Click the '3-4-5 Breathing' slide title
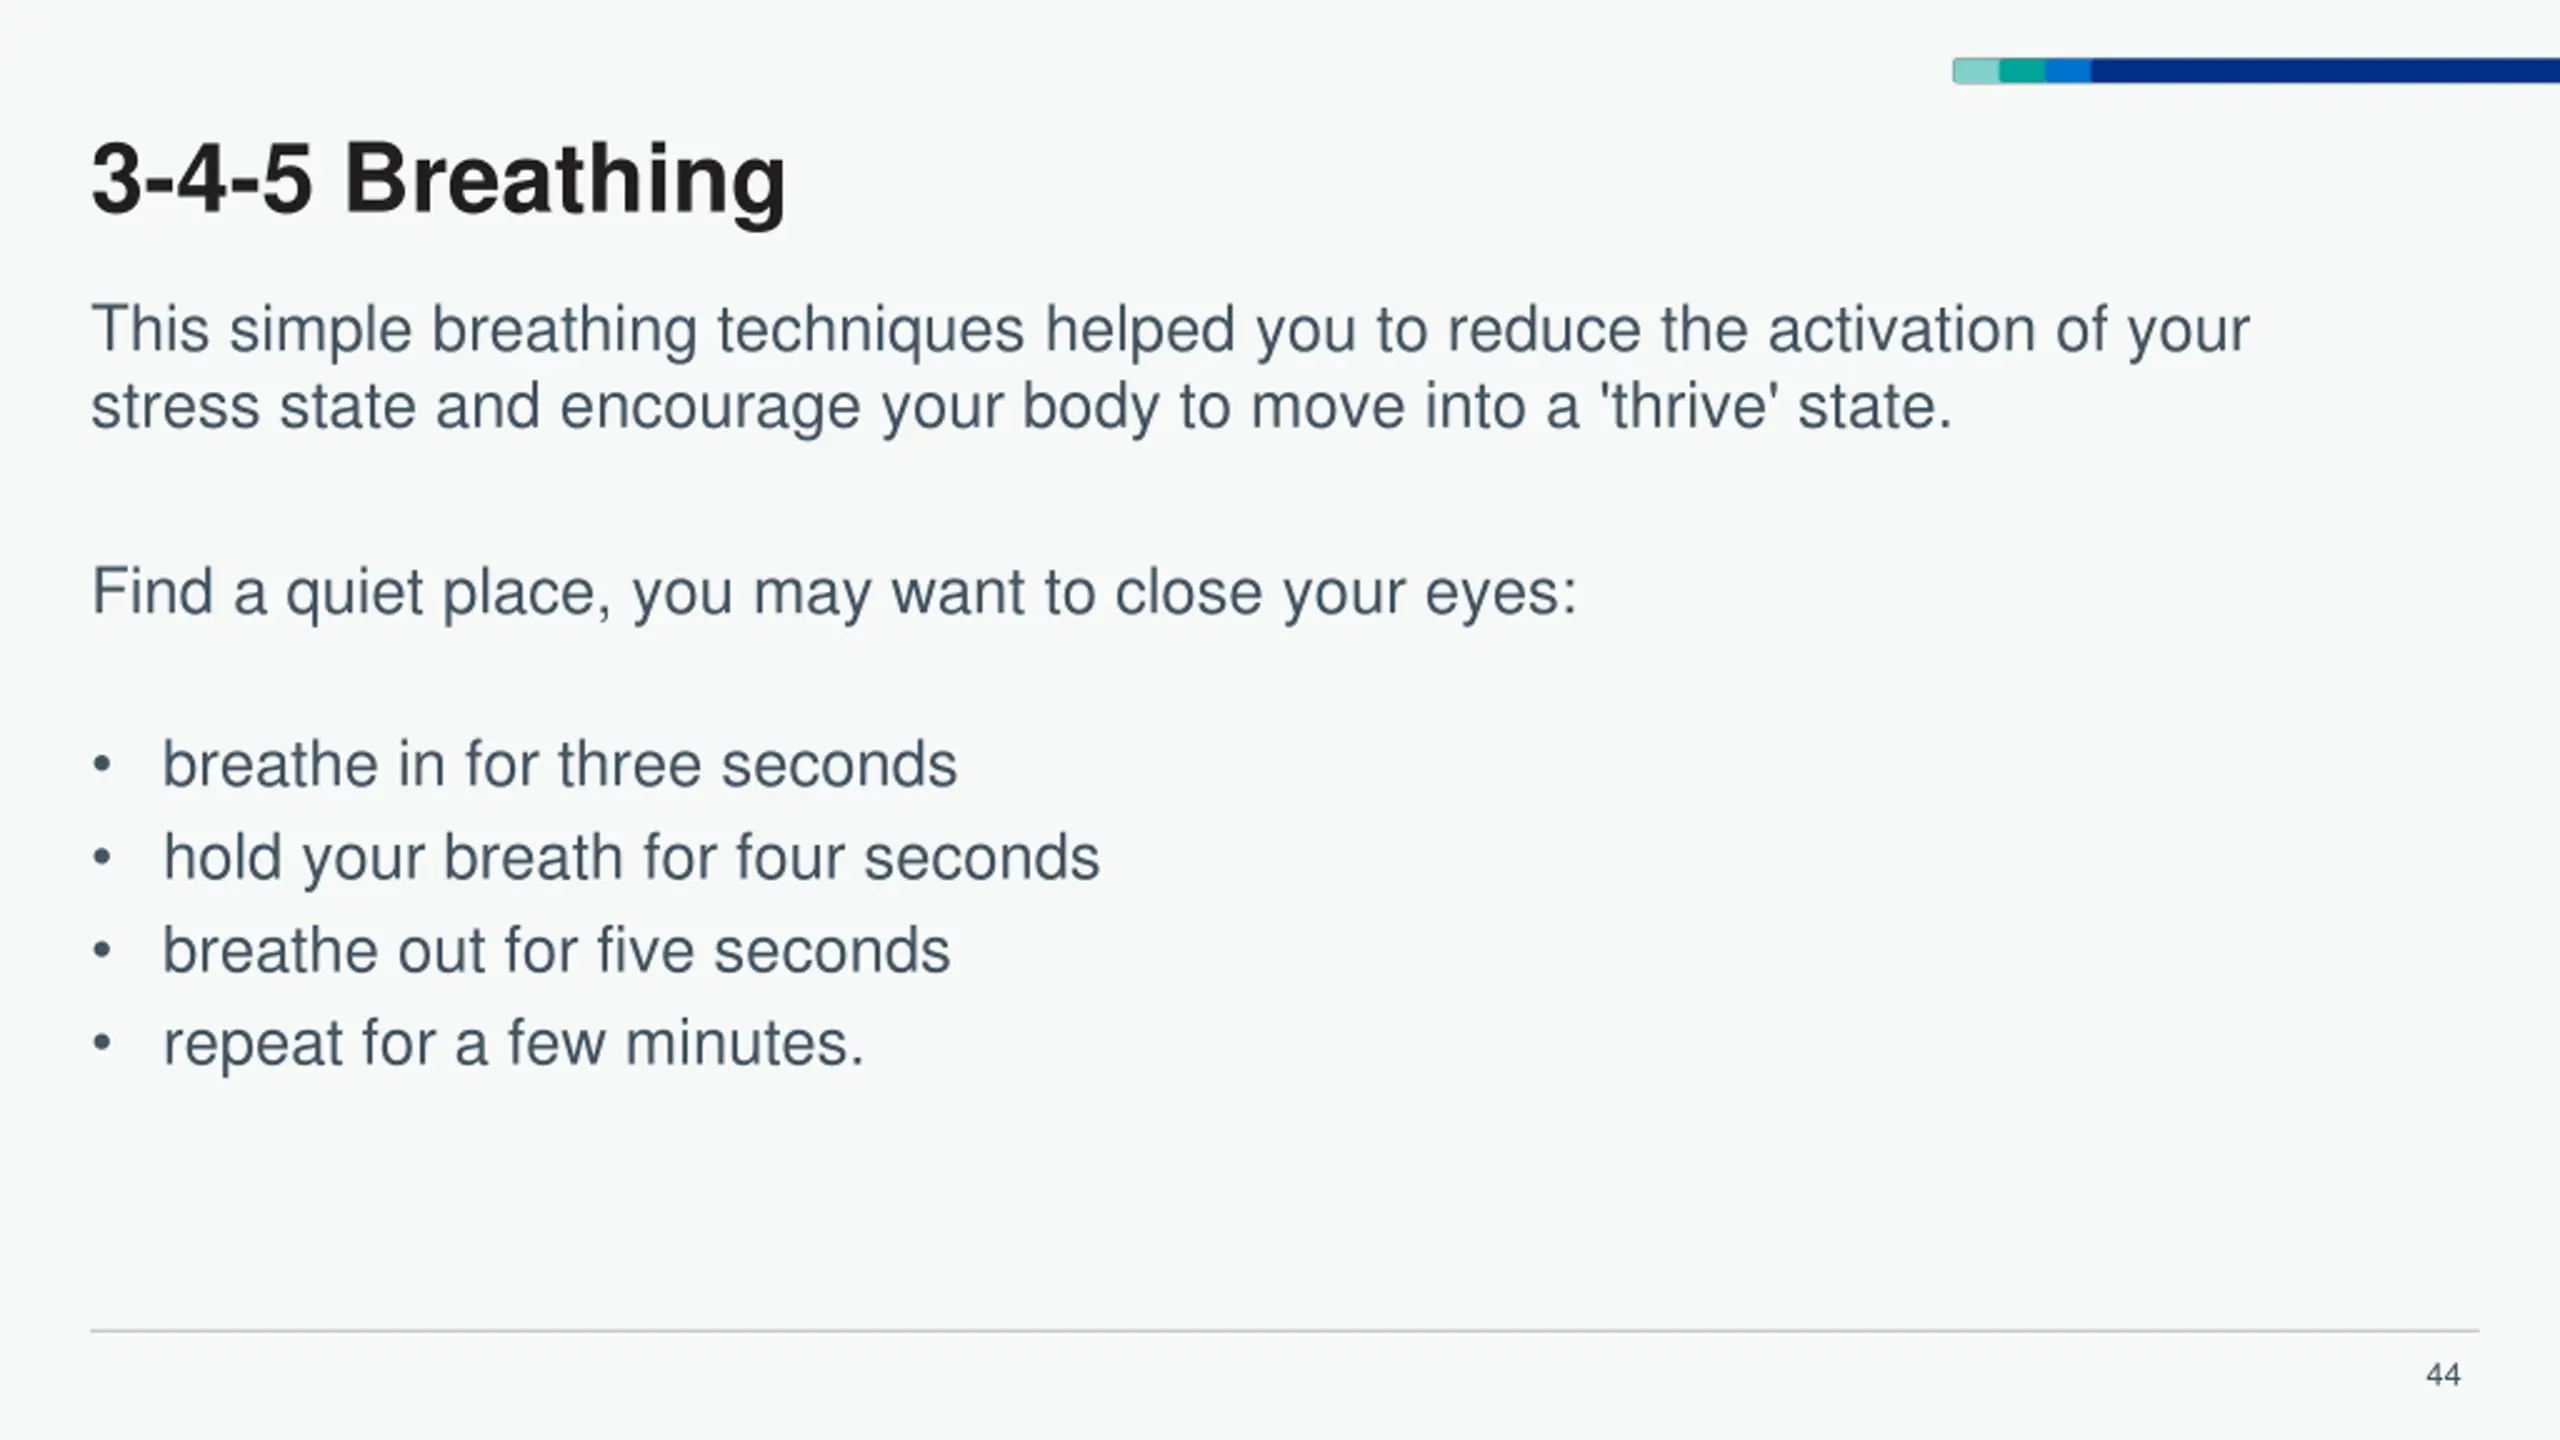The height and width of the screenshot is (1440, 2560). [438, 180]
